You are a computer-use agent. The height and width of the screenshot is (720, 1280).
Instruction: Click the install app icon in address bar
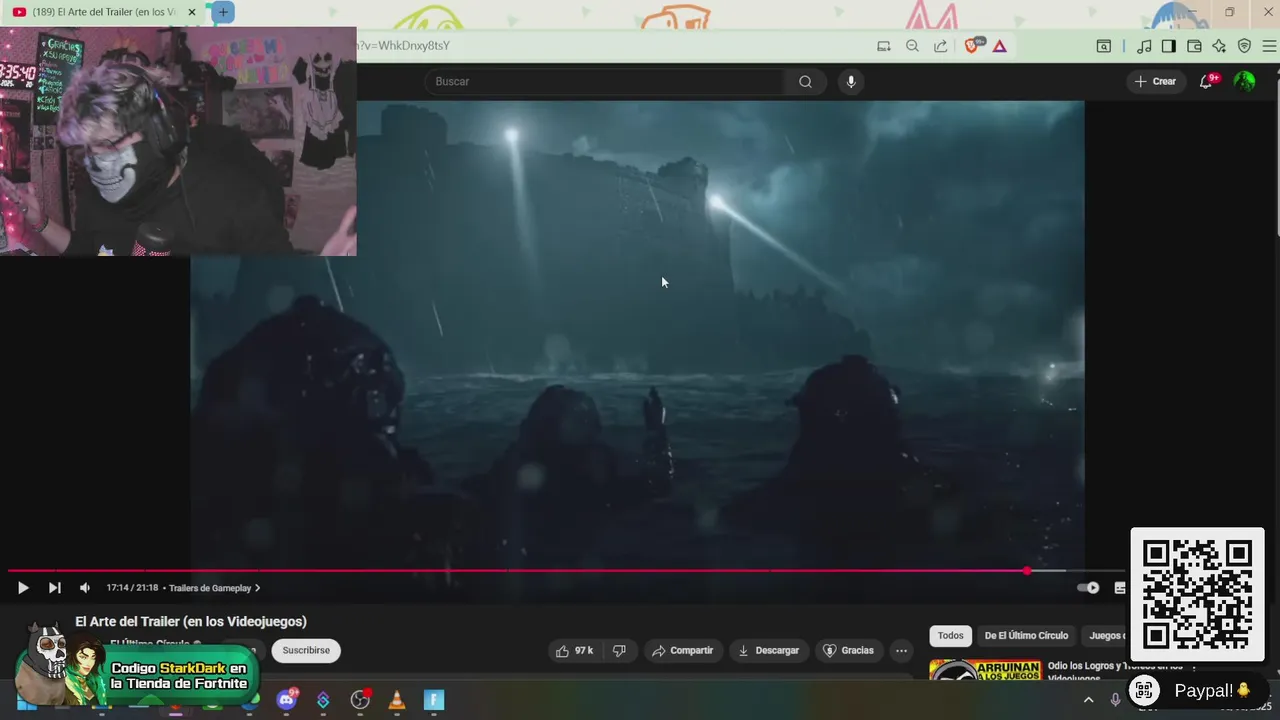[x=883, y=46]
